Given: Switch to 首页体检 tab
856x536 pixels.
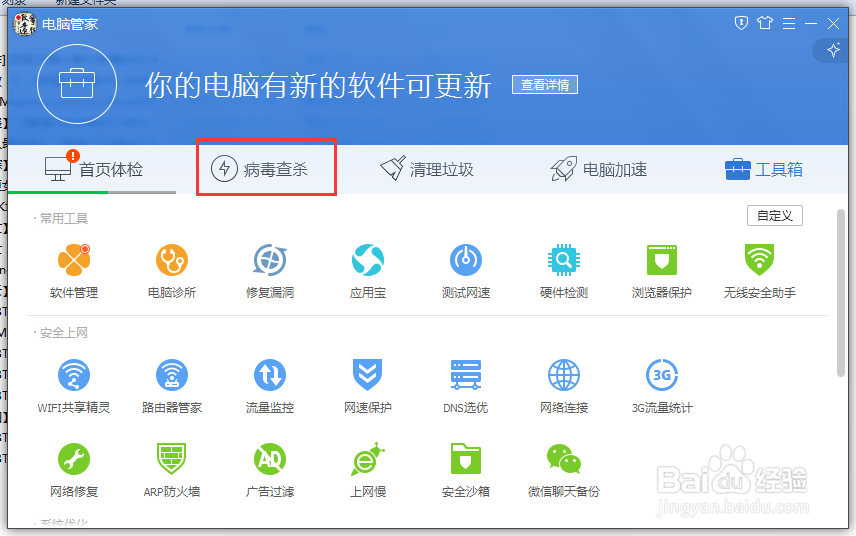Looking at the screenshot, I should (94, 169).
